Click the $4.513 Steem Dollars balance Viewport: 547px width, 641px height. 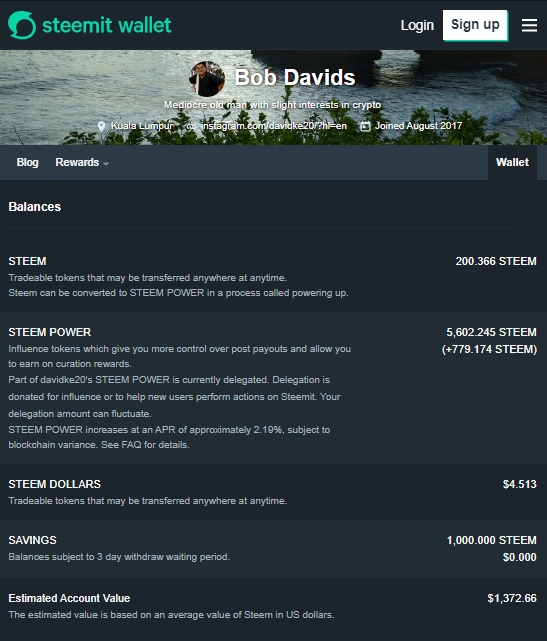(x=519, y=484)
